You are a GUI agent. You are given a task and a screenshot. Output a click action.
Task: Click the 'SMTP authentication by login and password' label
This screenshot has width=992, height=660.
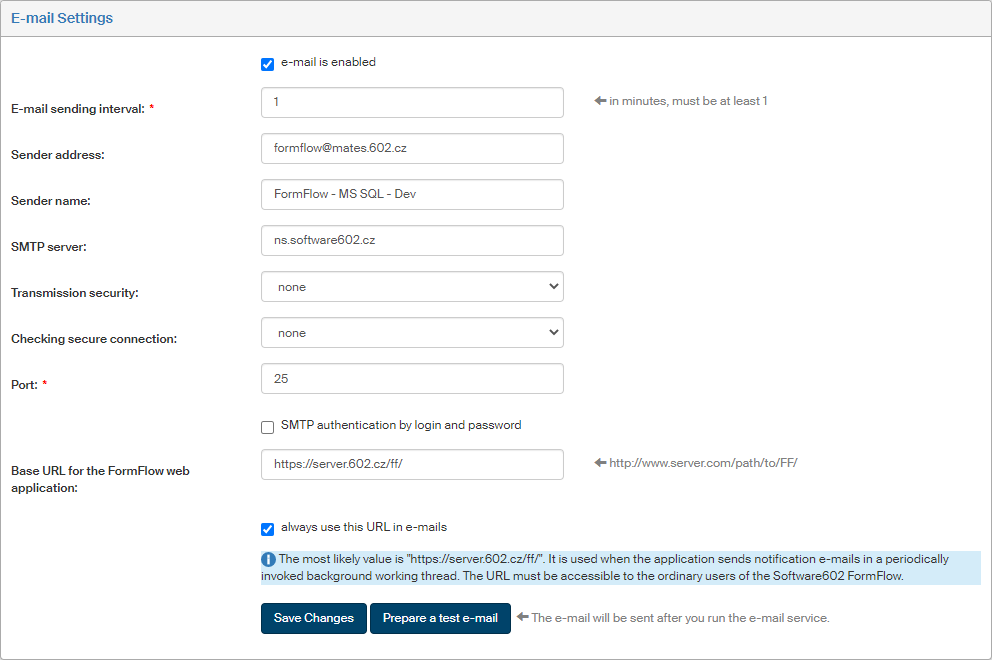(x=401, y=425)
